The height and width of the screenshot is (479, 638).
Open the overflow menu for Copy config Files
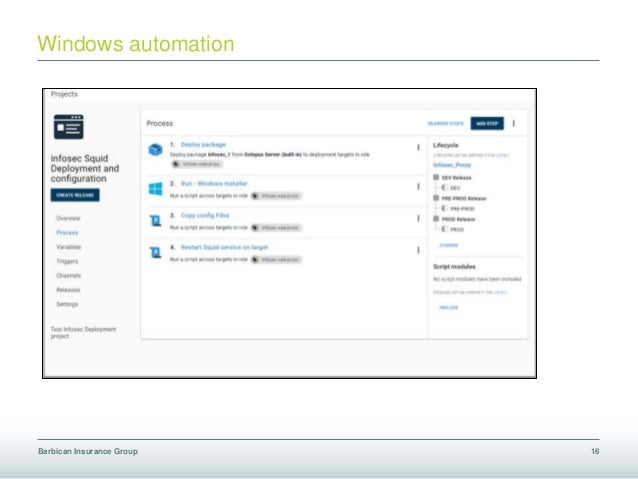[418, 218]
